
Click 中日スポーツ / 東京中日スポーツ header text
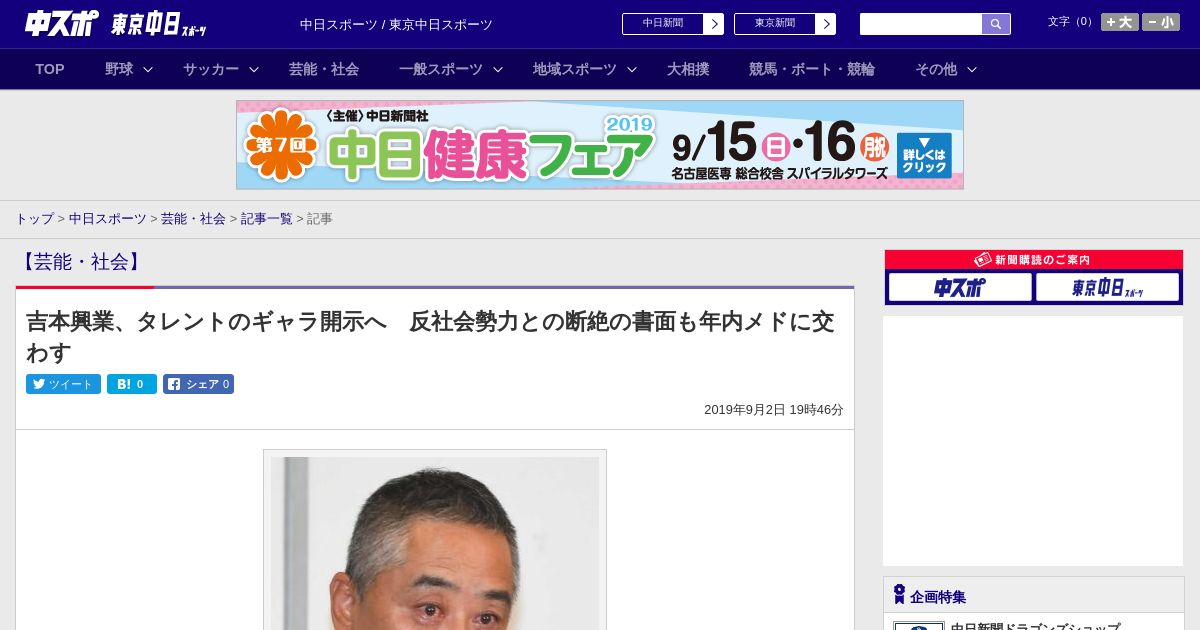[396, 25]
